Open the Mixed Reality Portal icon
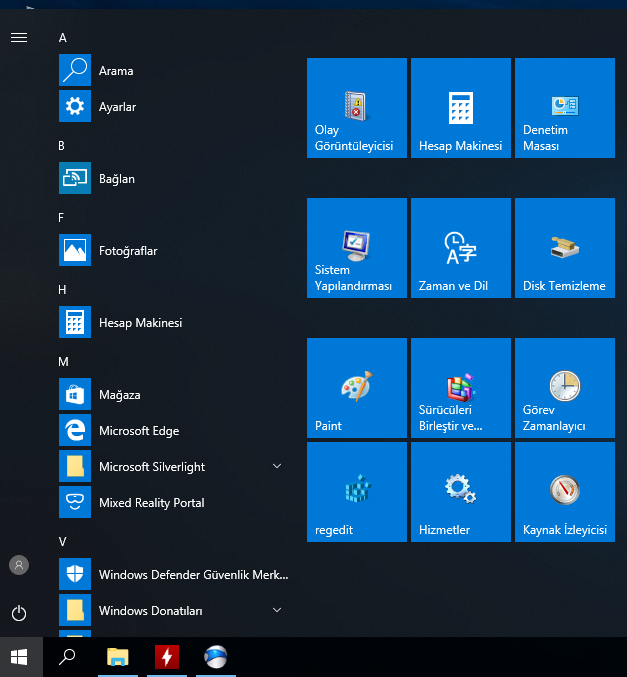The width and height of the screenshot is (627, 677). point(75,502)
